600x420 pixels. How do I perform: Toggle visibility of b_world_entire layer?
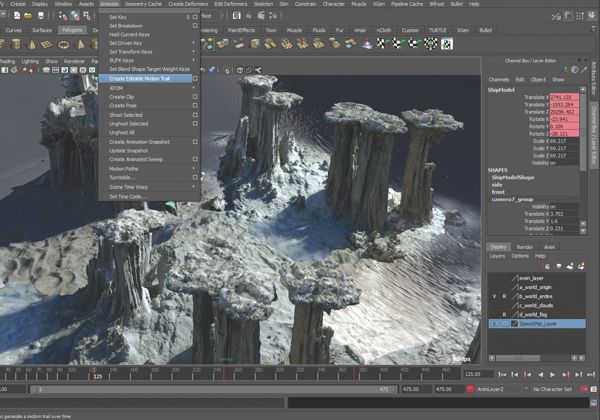[x=494, y=296]
